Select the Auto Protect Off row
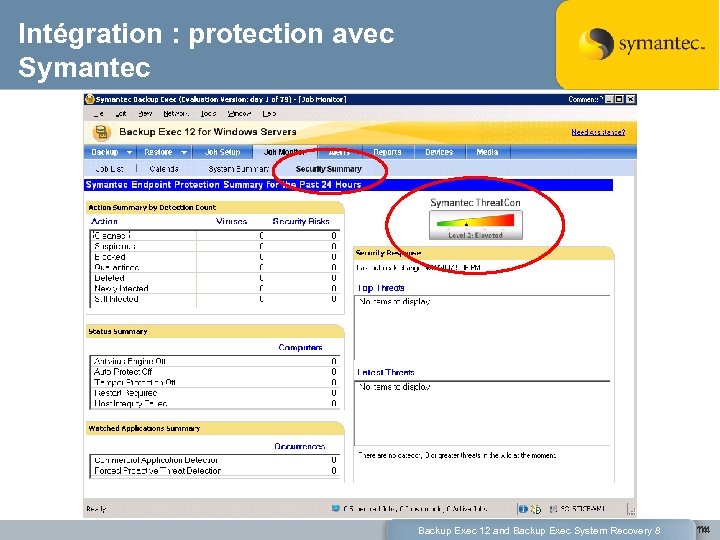 pos(215,371)
